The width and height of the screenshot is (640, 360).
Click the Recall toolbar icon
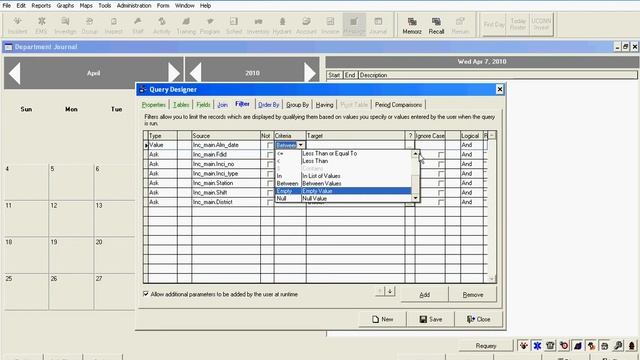point(436,25)
